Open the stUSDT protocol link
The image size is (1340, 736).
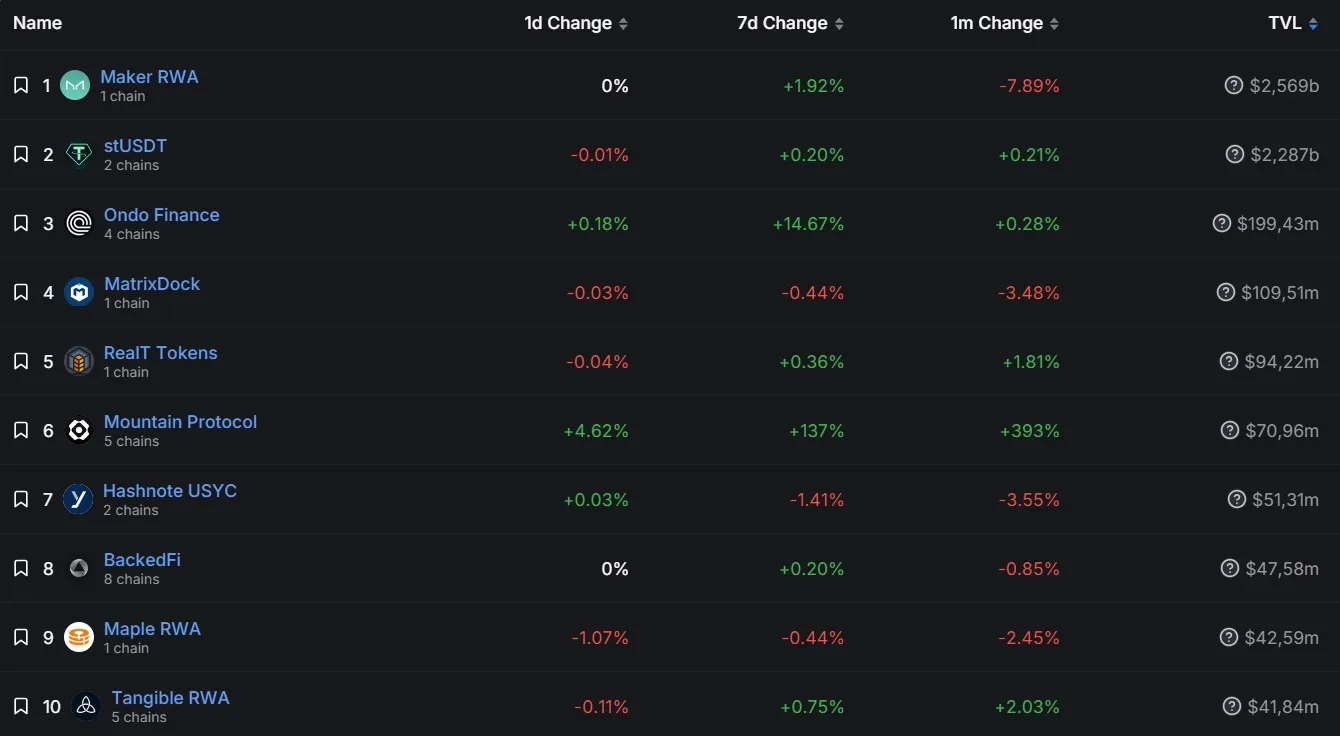click(135, 146)
